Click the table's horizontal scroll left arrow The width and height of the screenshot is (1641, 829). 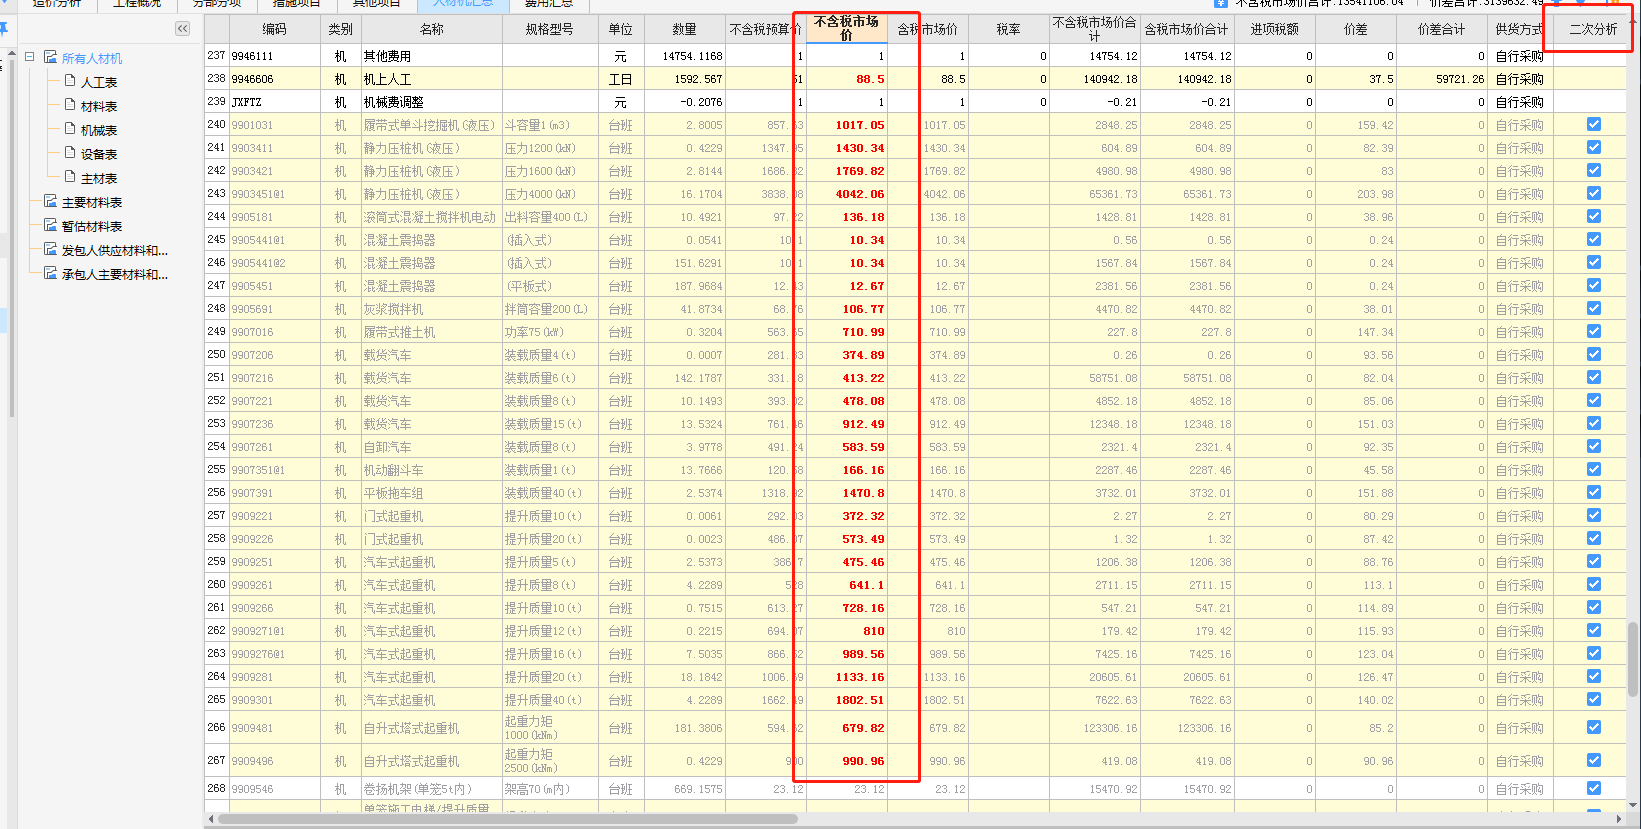[x=210, y=819]
